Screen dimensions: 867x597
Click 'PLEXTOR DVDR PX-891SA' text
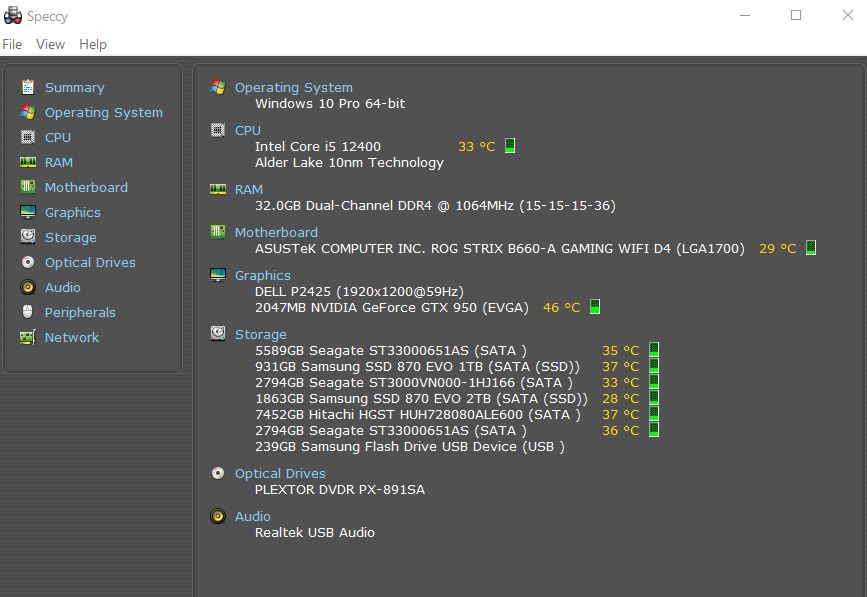pyautogui.click(x=340, y=489)
